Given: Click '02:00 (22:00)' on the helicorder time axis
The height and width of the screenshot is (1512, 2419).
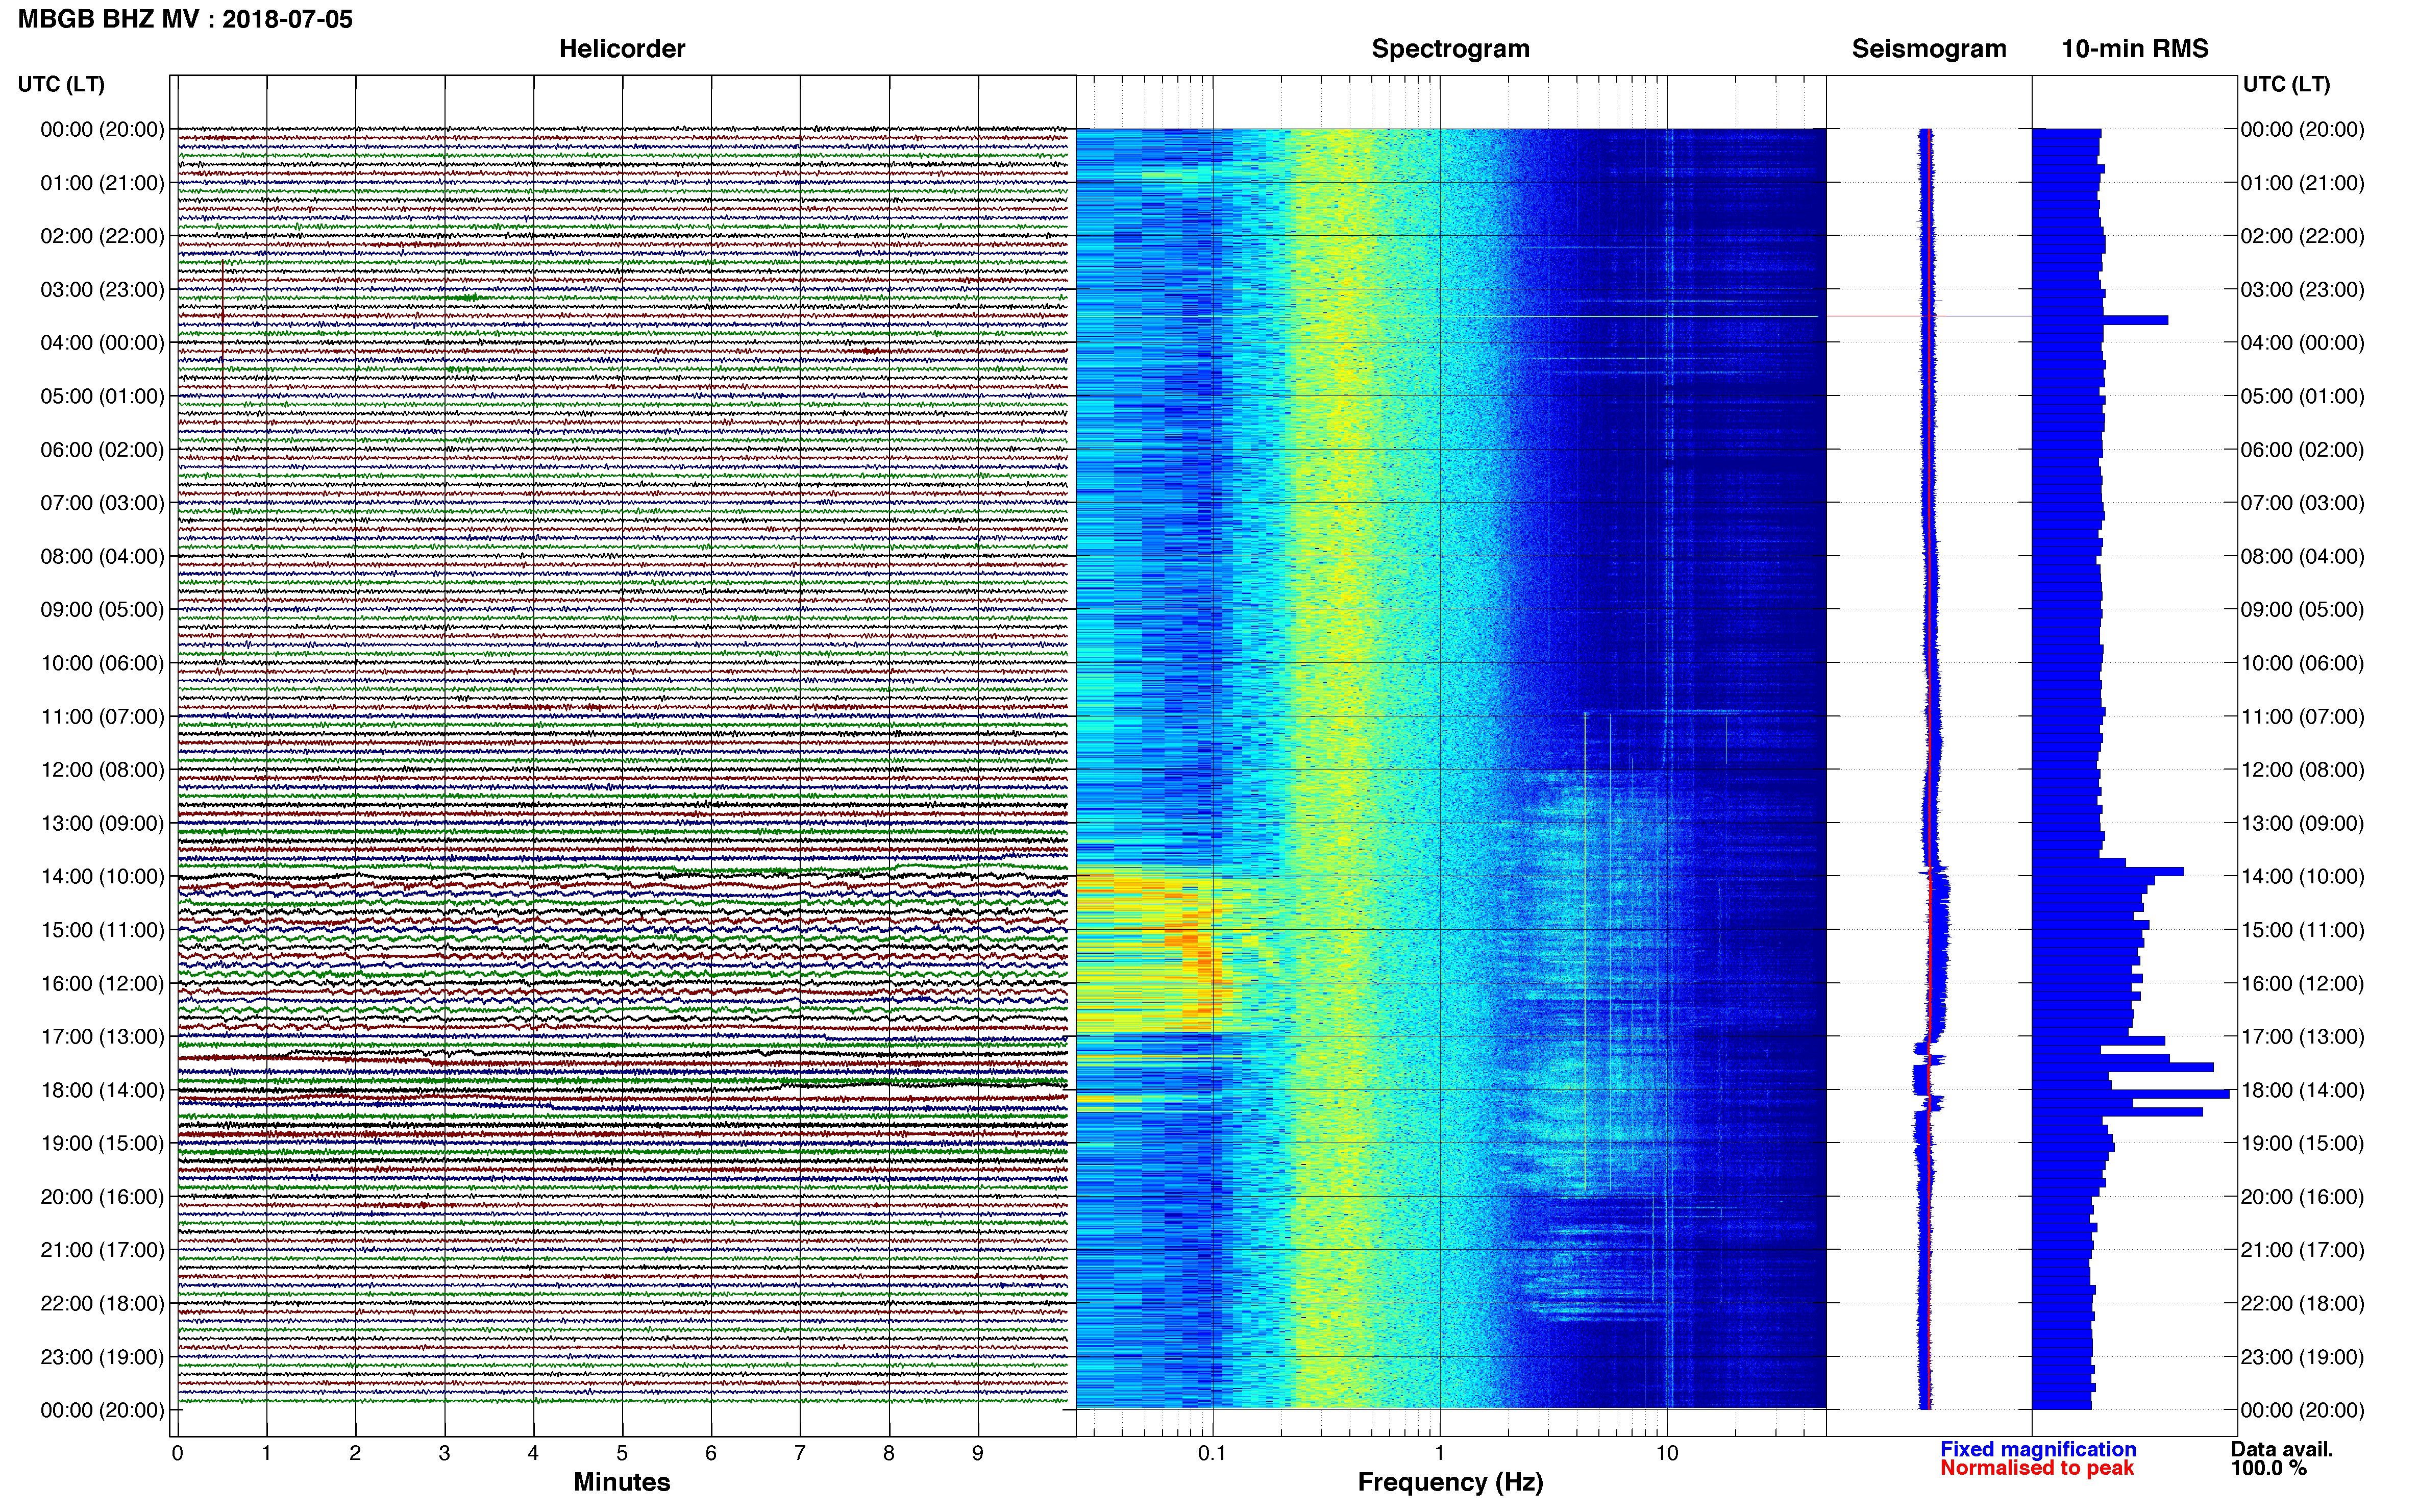Looking at the screenshot, I should [x=102, y=236].
